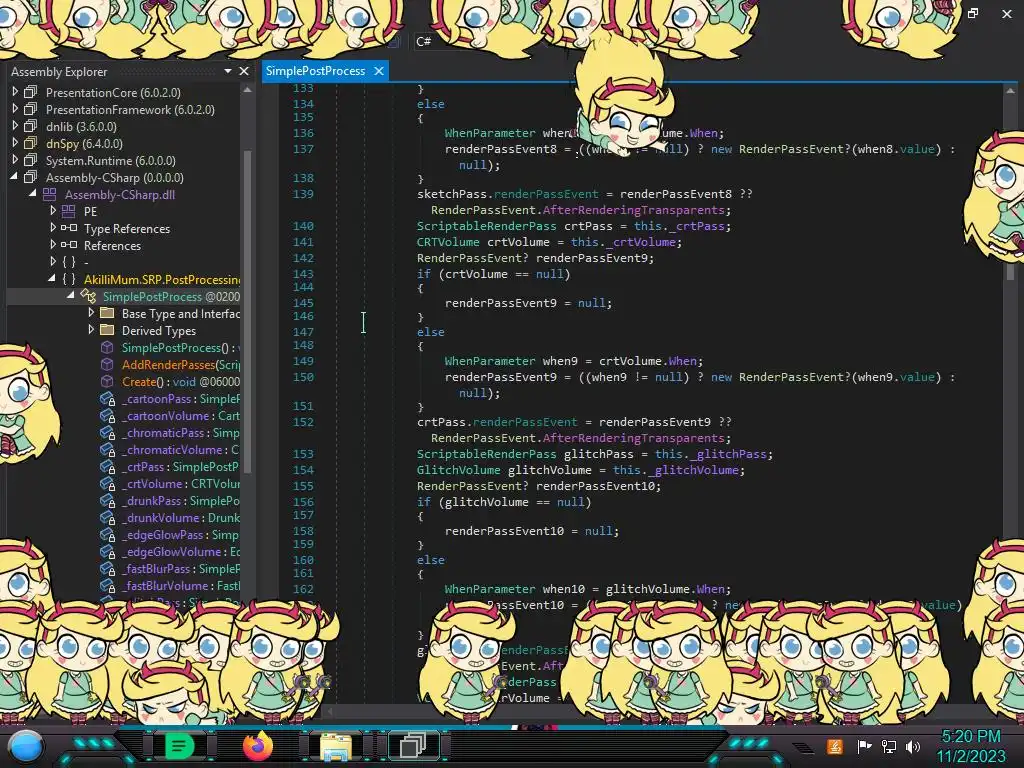Click the AddRenderPasses method icon
The image size is (1024, 768).
[x=107, y=364]
